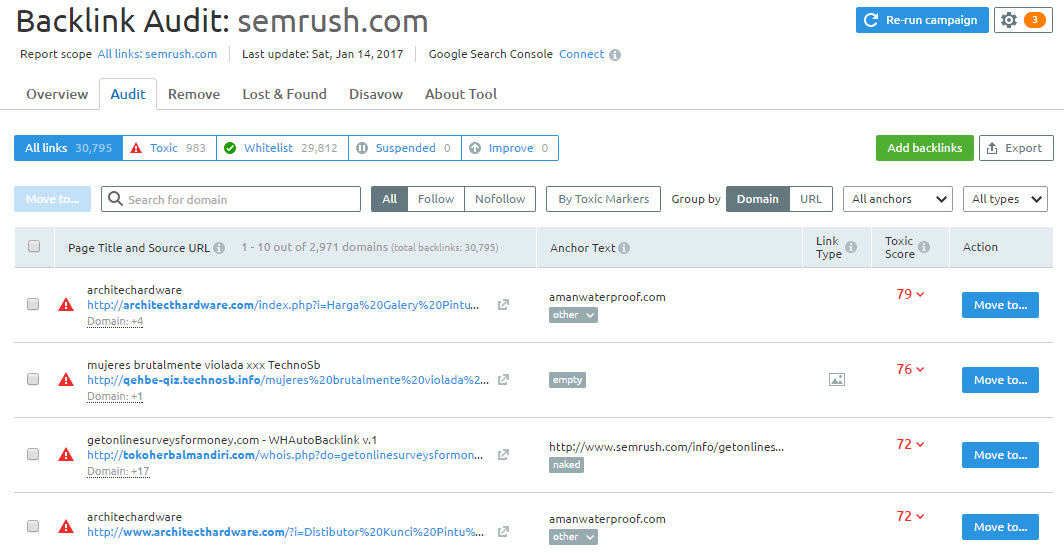The image size is (1064, 553).
Task: Filter by Follow links
Action: click(436, 199)
